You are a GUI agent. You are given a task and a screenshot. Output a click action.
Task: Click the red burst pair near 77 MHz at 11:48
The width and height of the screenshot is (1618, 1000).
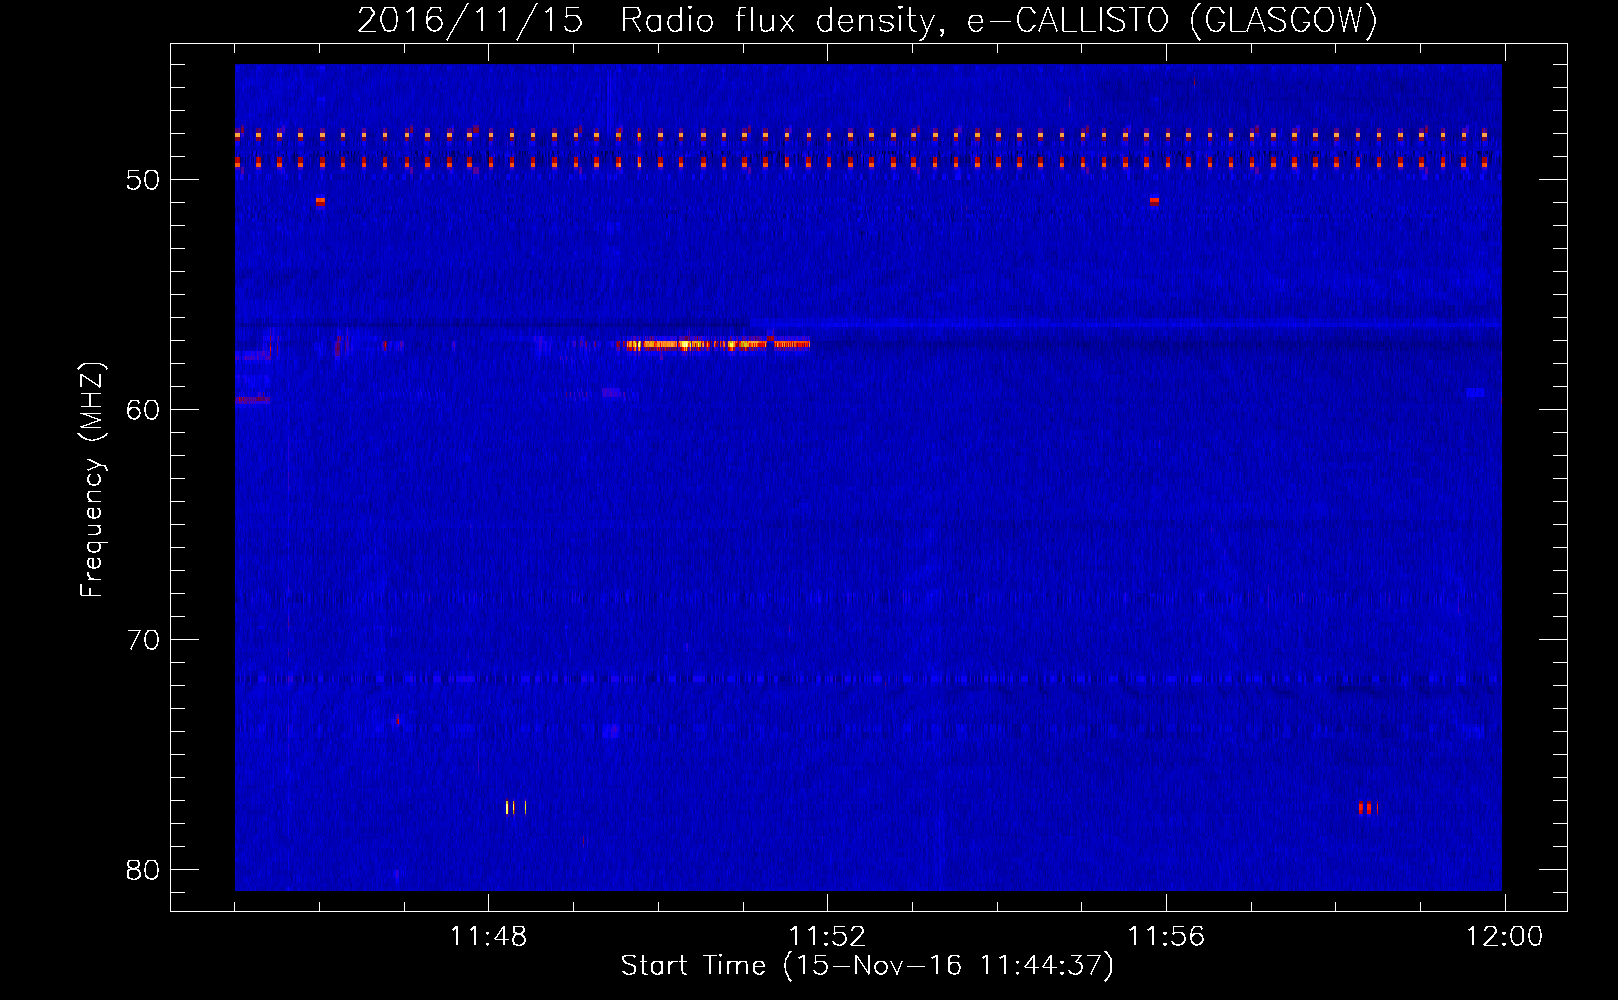pos(515,807)
